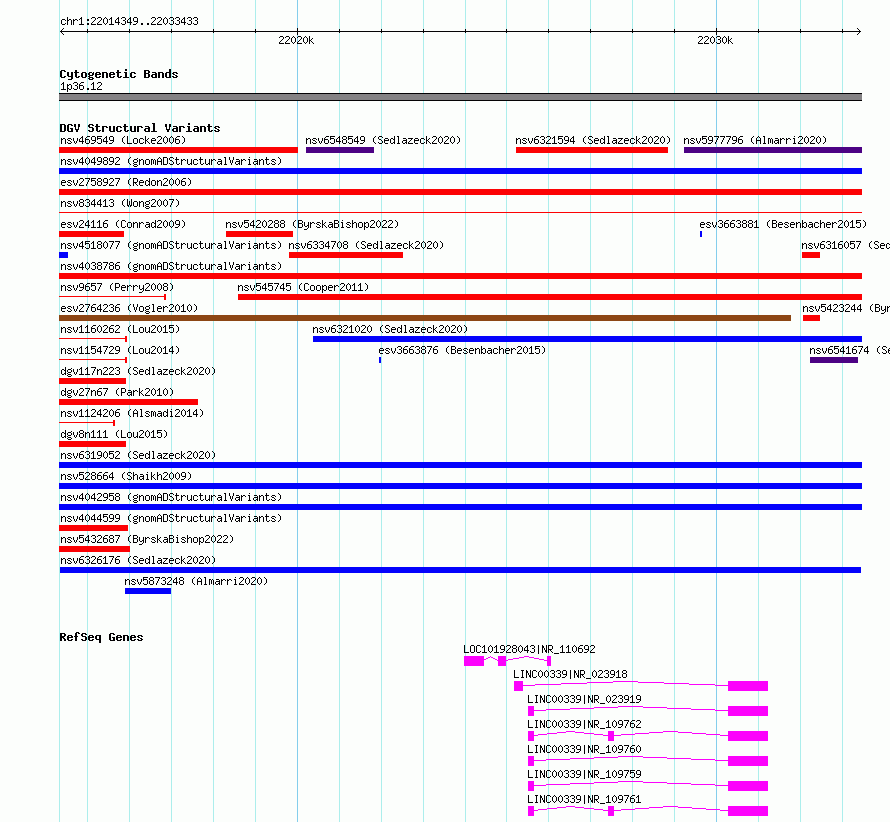The width and height of the screenshot is (890, 822).
Task: Click the RefSeq Genes track title
Action: pos(101,637)
